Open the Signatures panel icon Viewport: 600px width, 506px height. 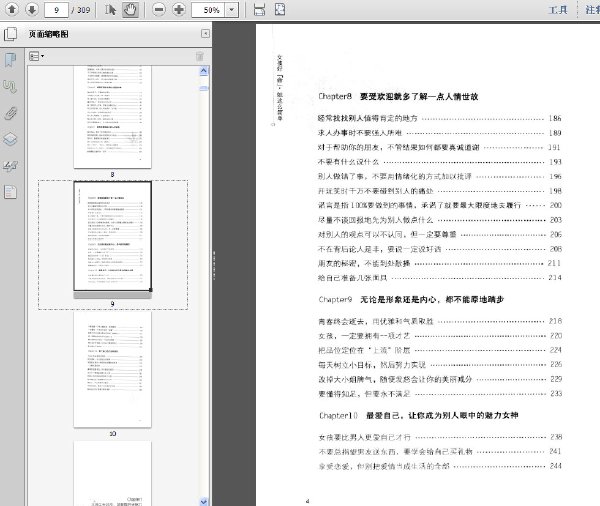point(10,166)
